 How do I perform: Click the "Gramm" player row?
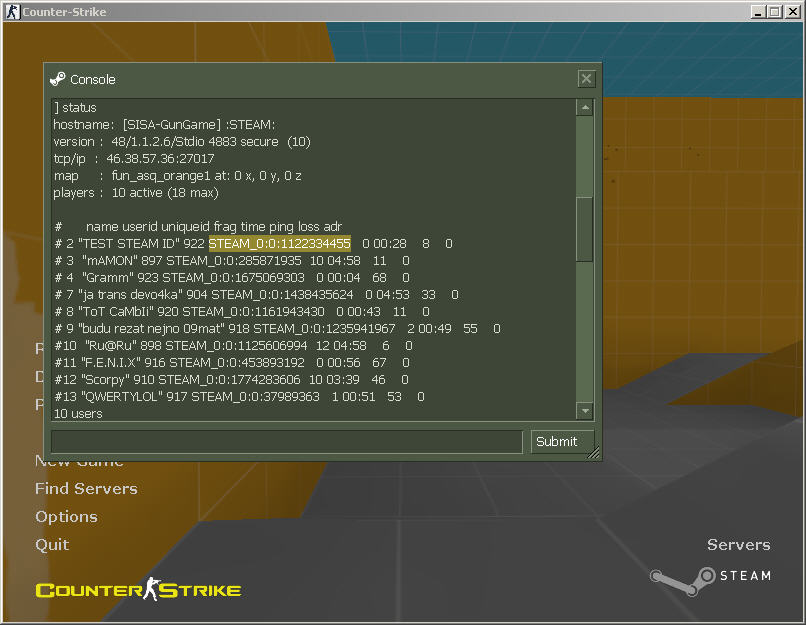pyautogui.click(x=232, y=278)
